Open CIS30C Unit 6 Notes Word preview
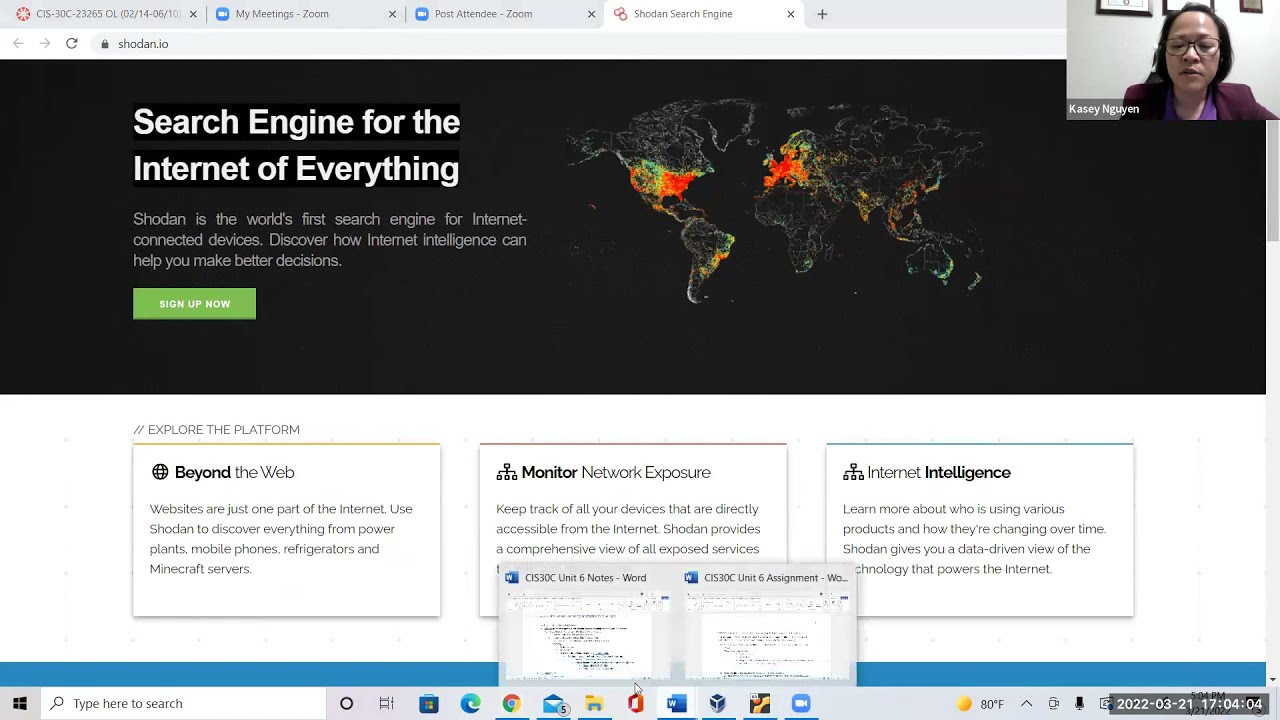The width and height of the screenshot is (1280, 720). [x=586, y=625]
